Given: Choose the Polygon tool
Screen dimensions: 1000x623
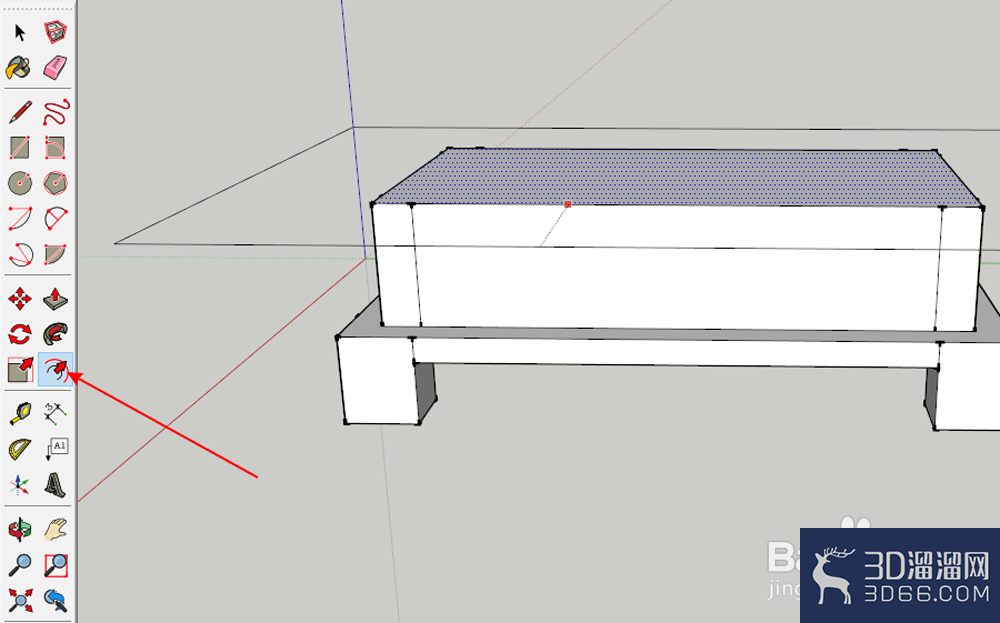Looking at the screenshot, I should click(55, 183).
